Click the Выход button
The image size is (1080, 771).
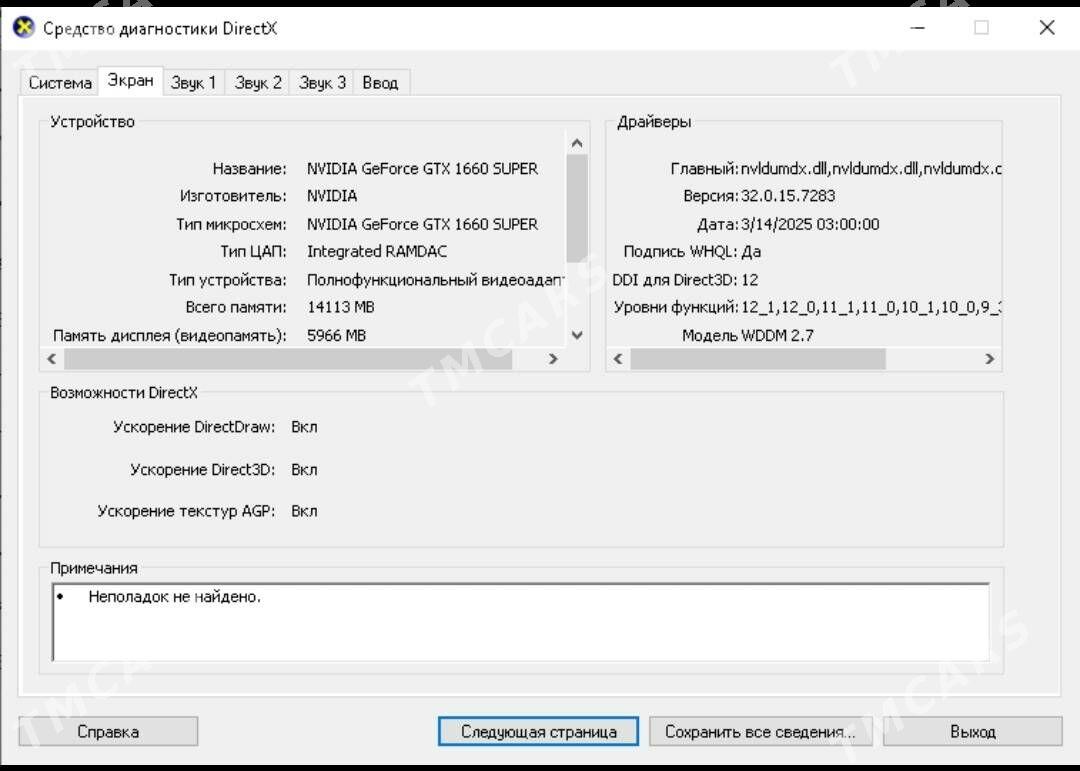(x=973, y=732)
